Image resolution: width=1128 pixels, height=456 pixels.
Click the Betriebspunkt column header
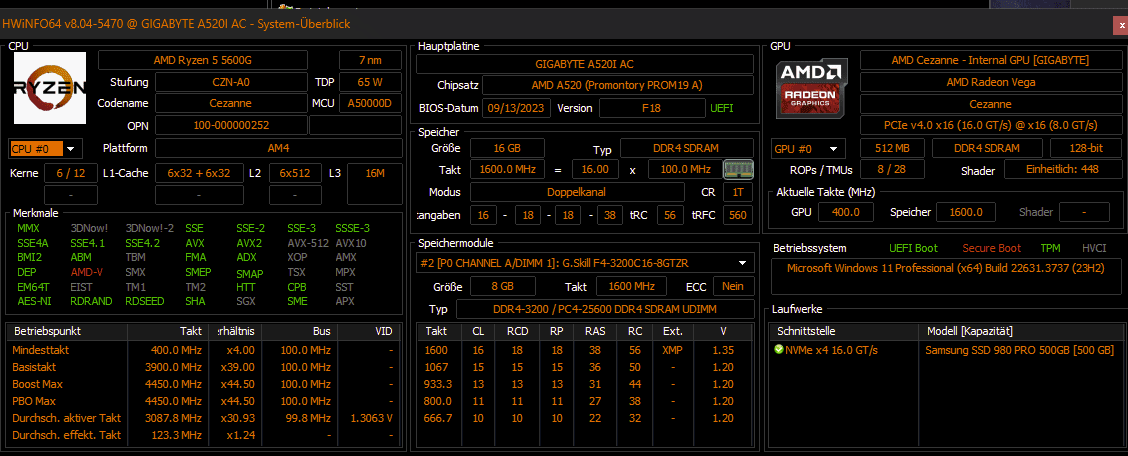pyautogui.click(x=67, y=331)
